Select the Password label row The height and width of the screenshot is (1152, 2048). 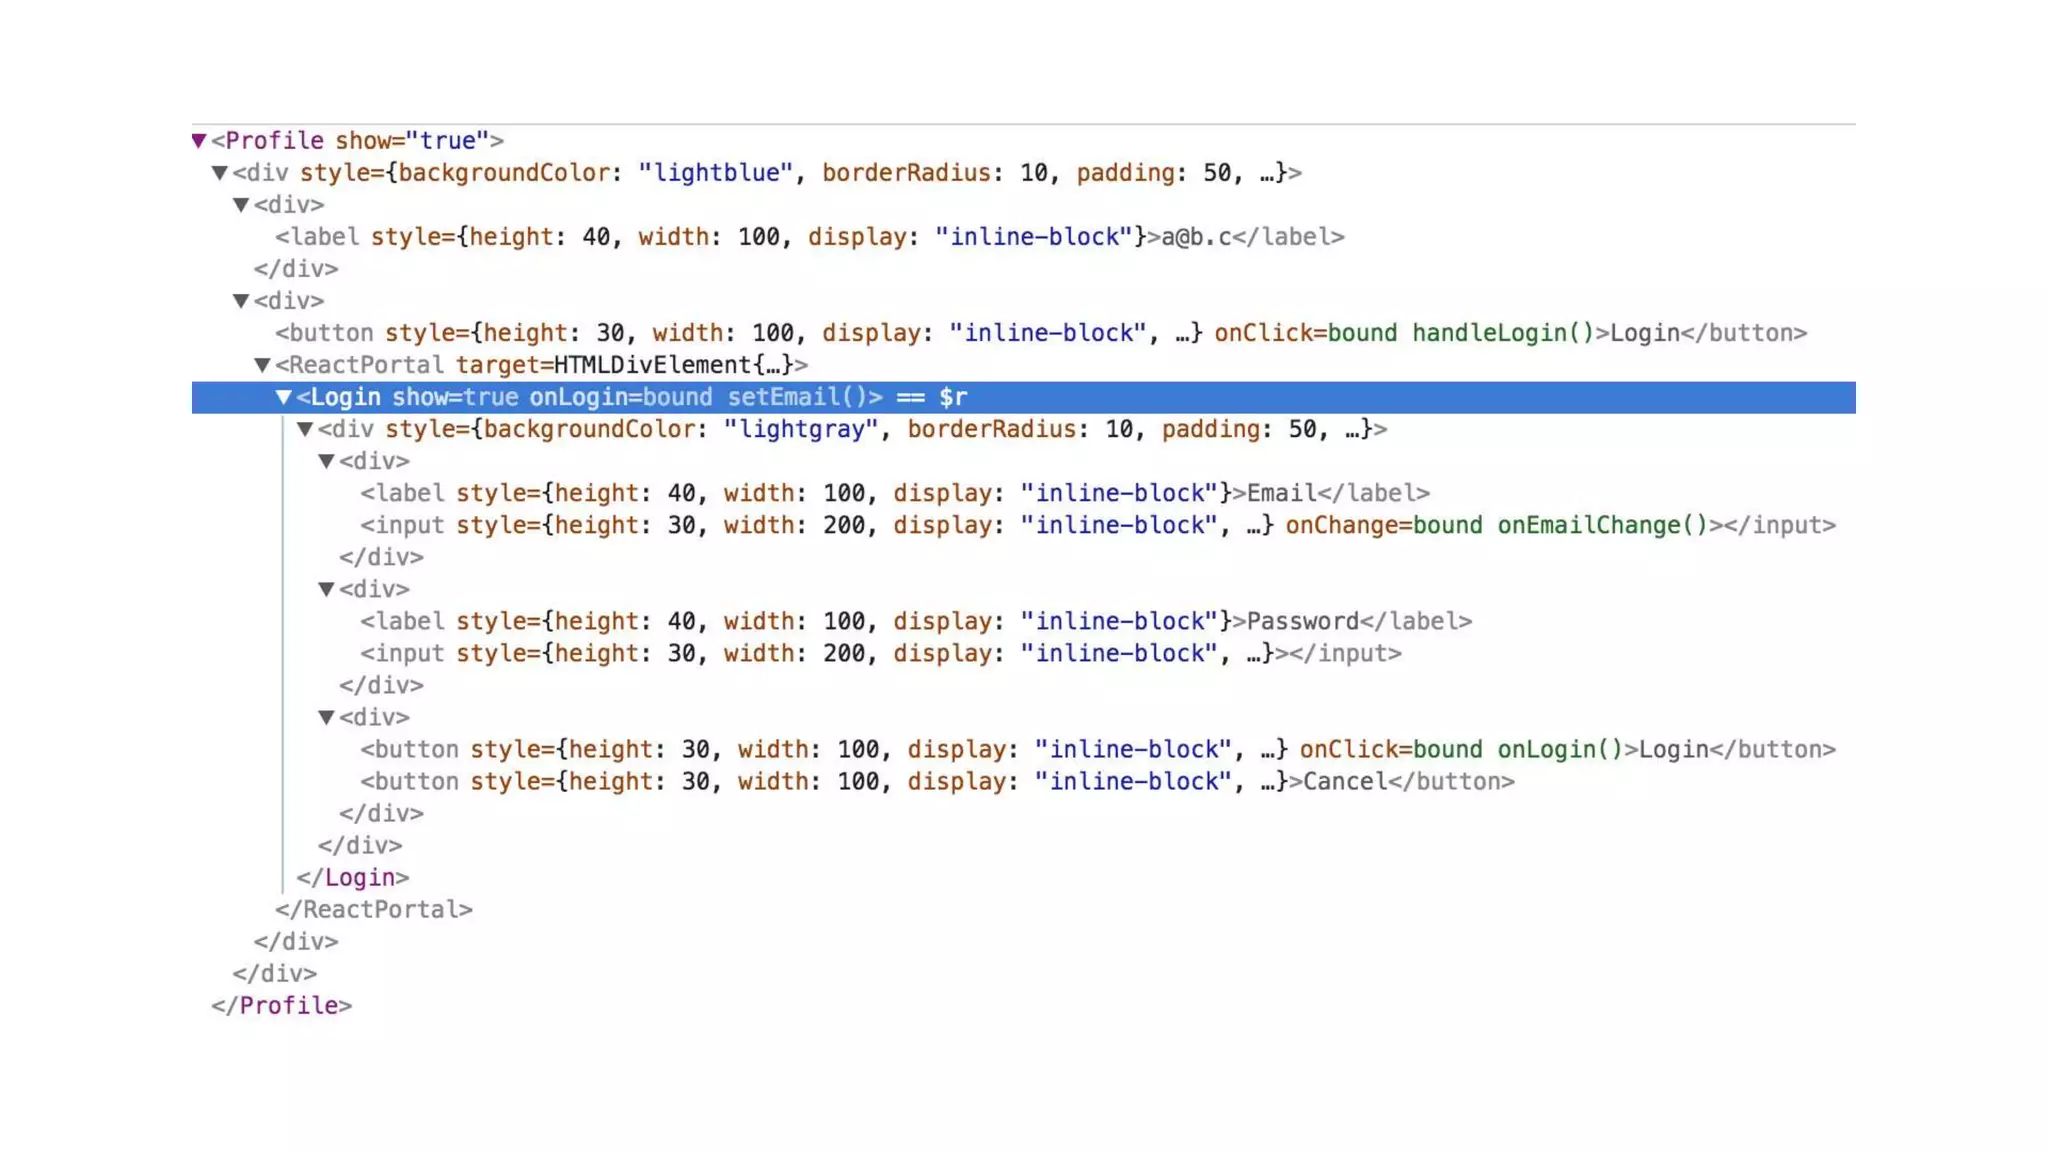pos(916,621)
